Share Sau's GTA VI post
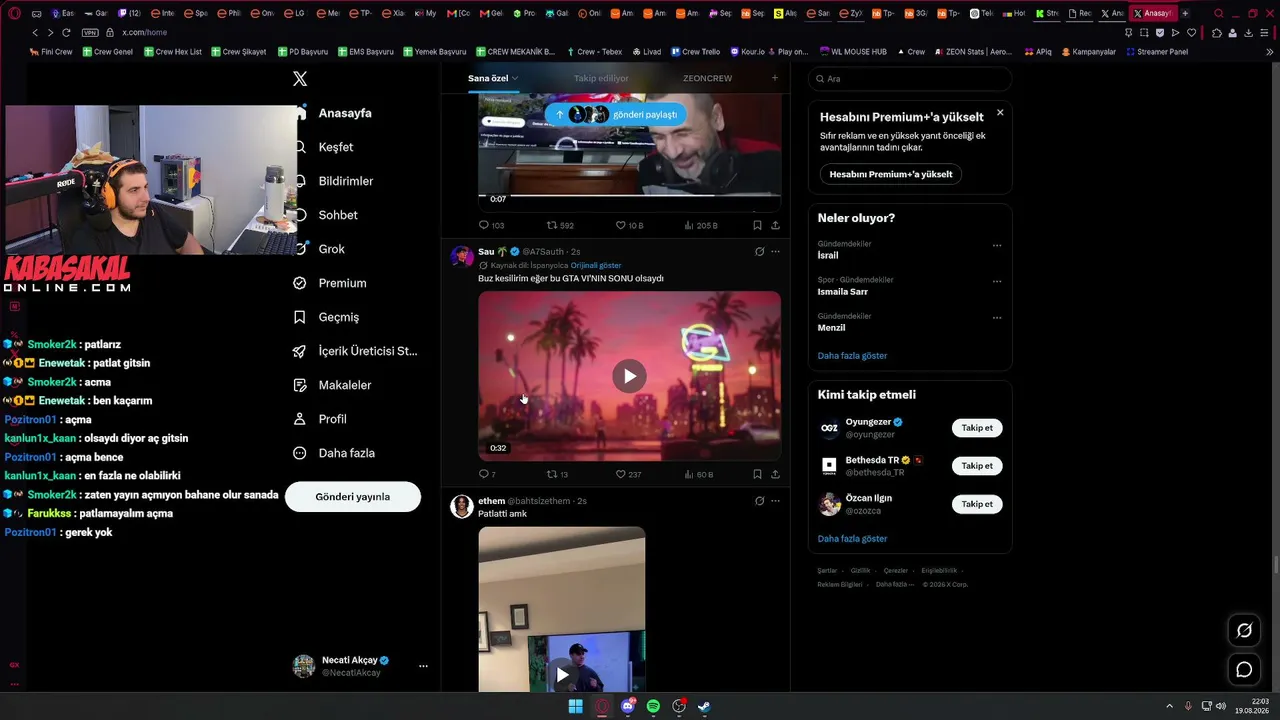Image resolution: width=1280 pixels, height=720 pixels. pos(775,474)
